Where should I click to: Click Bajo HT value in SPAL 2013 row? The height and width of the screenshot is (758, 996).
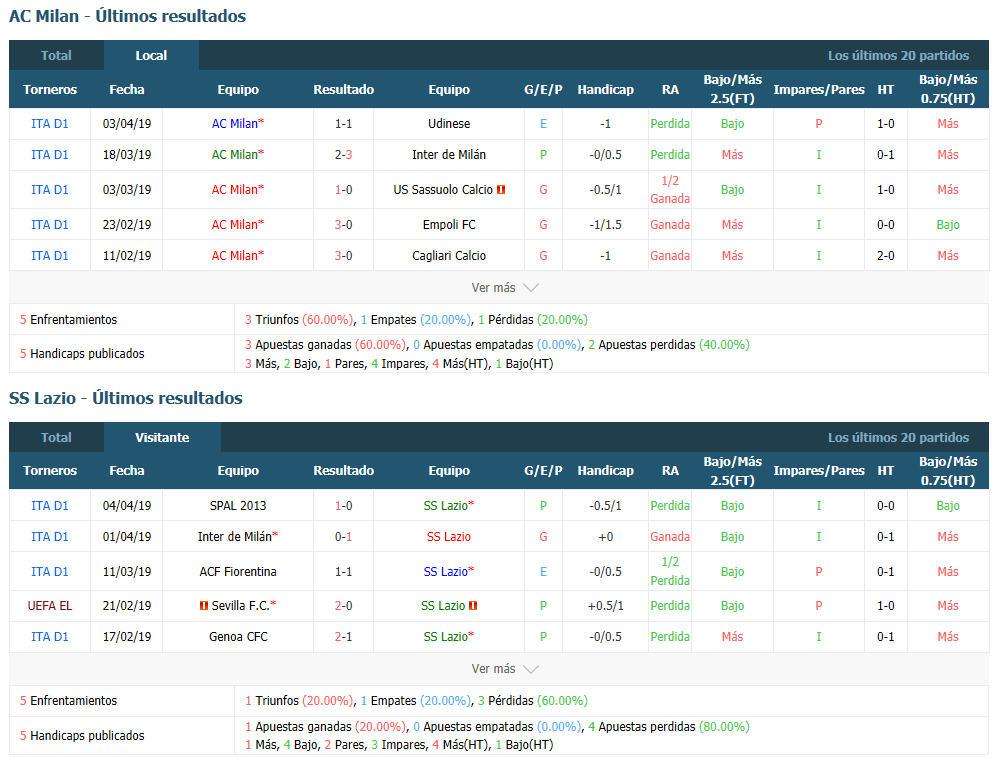[948, 506]
